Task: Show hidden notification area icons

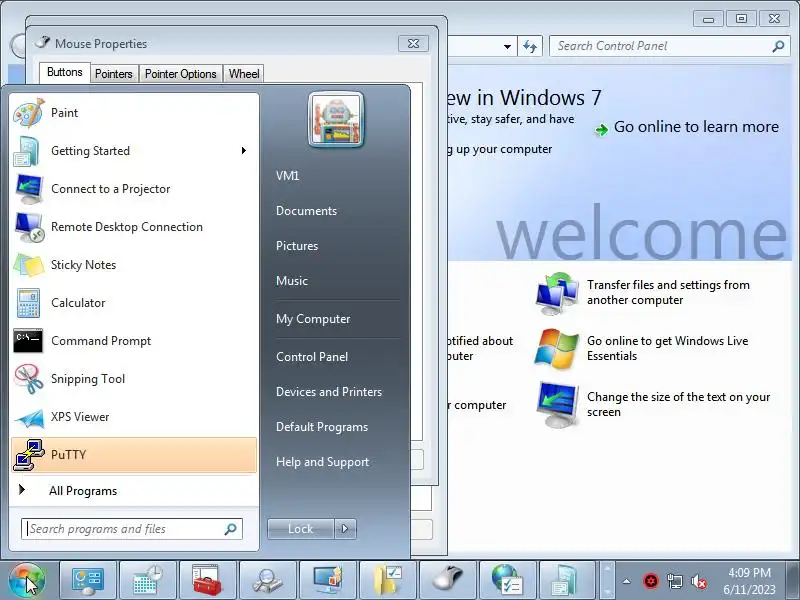Action: point(627,581)
